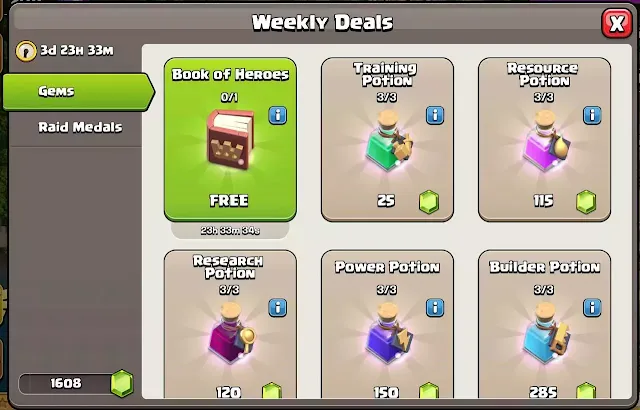Select the green Training Potion bottle
The width and height of the screenshot is (640, 410).
388,140
